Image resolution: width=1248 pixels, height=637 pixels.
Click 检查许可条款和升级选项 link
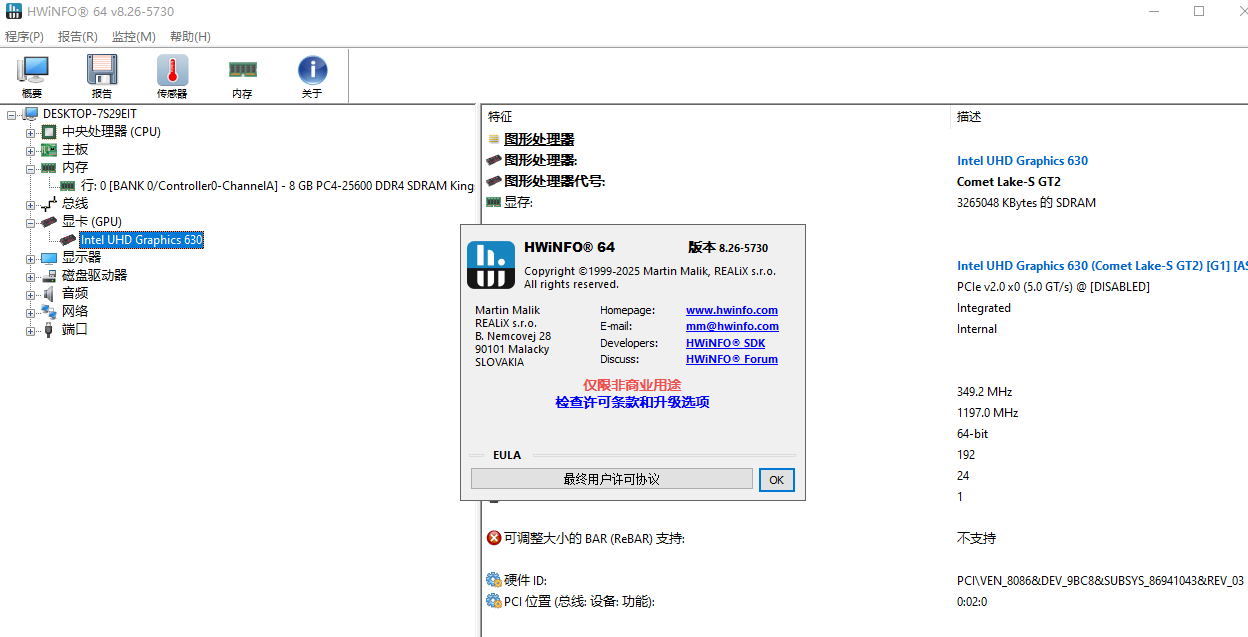click(x=633, y=402)
